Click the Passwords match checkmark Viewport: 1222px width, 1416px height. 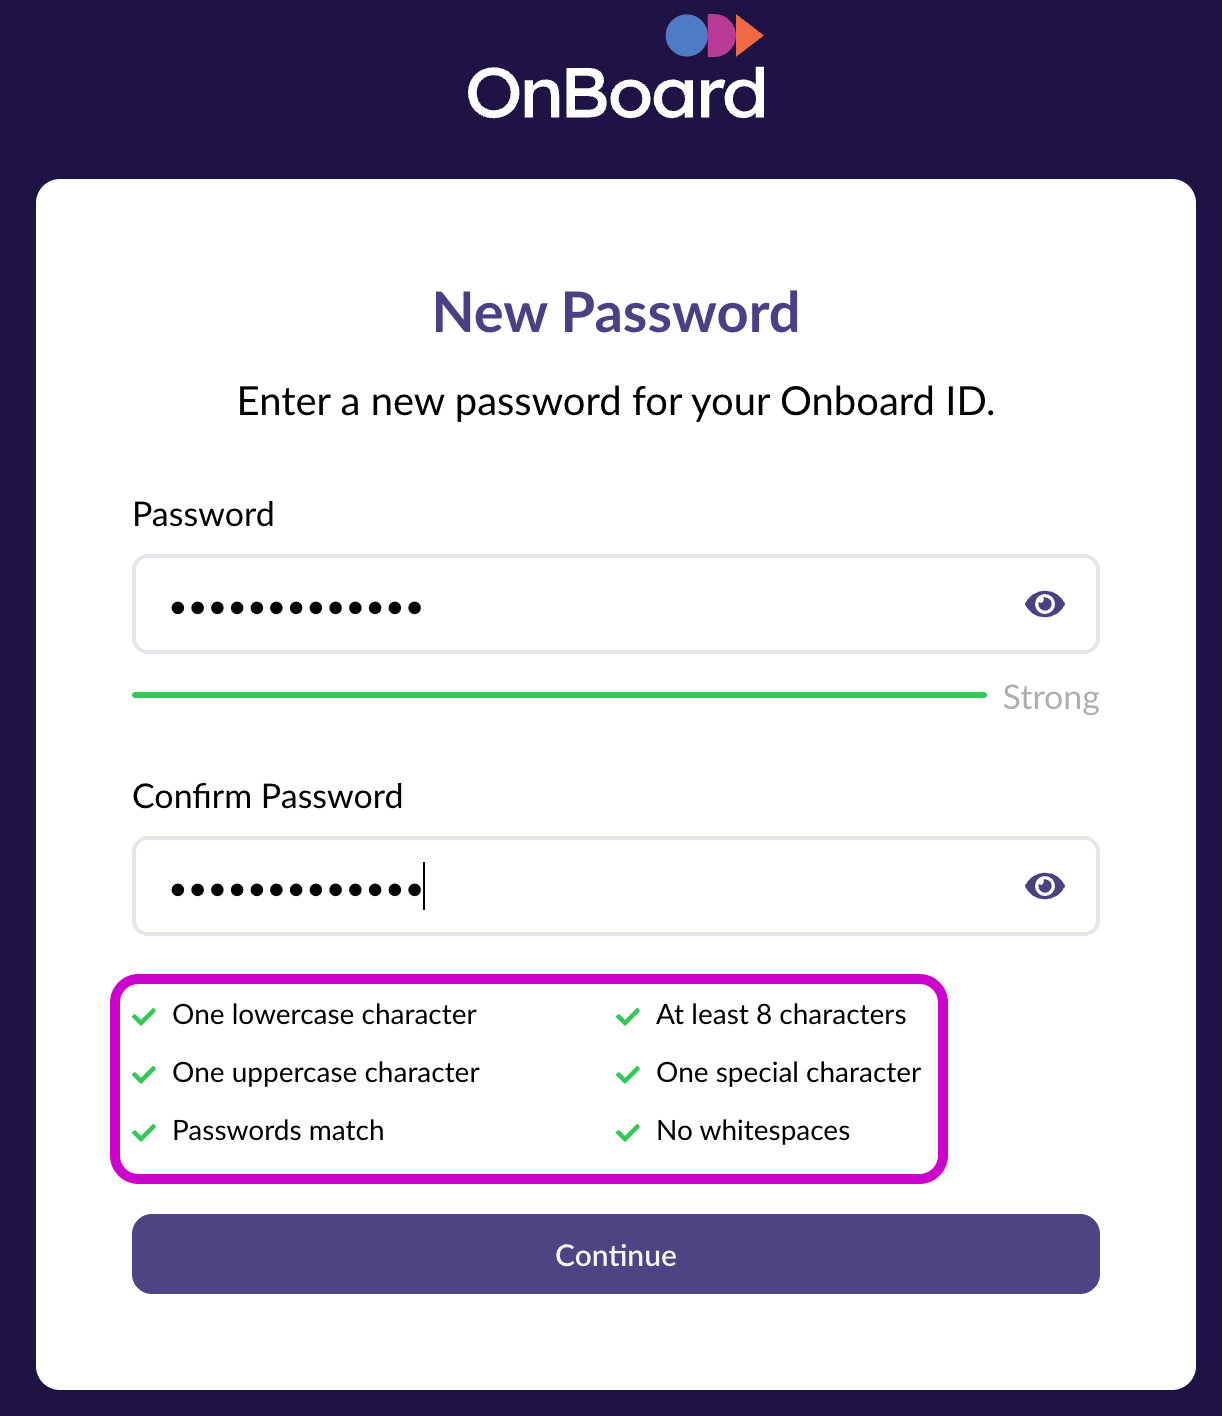tap(144, 1133)
